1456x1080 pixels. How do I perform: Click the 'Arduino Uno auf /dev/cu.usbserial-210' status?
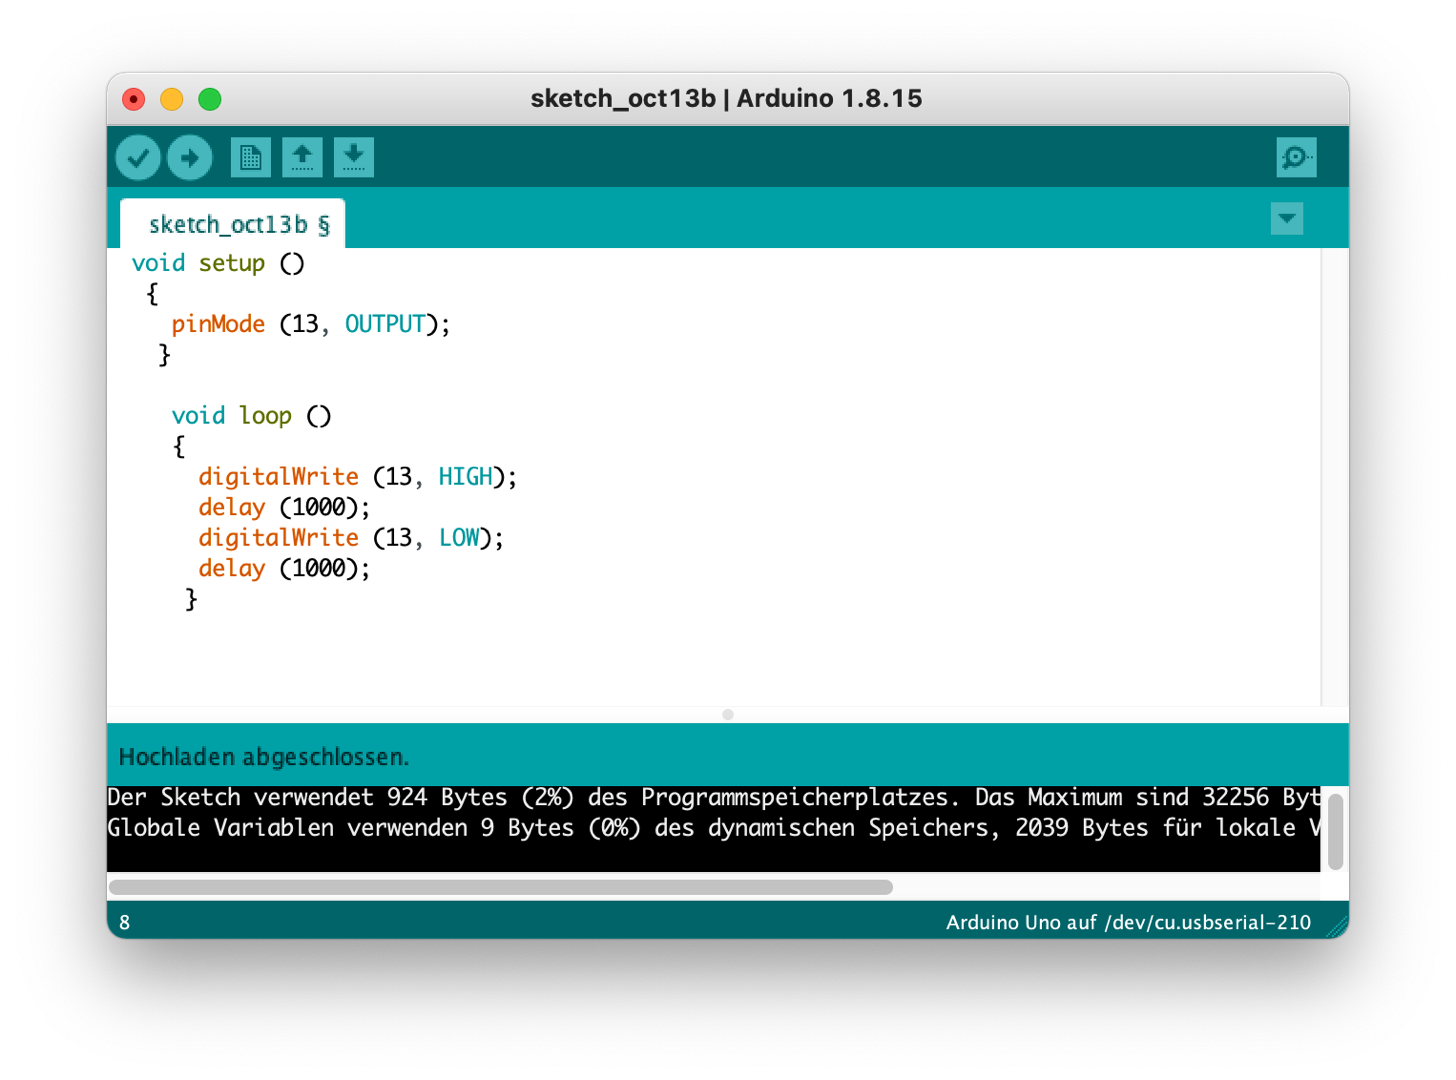[1128, 922]
